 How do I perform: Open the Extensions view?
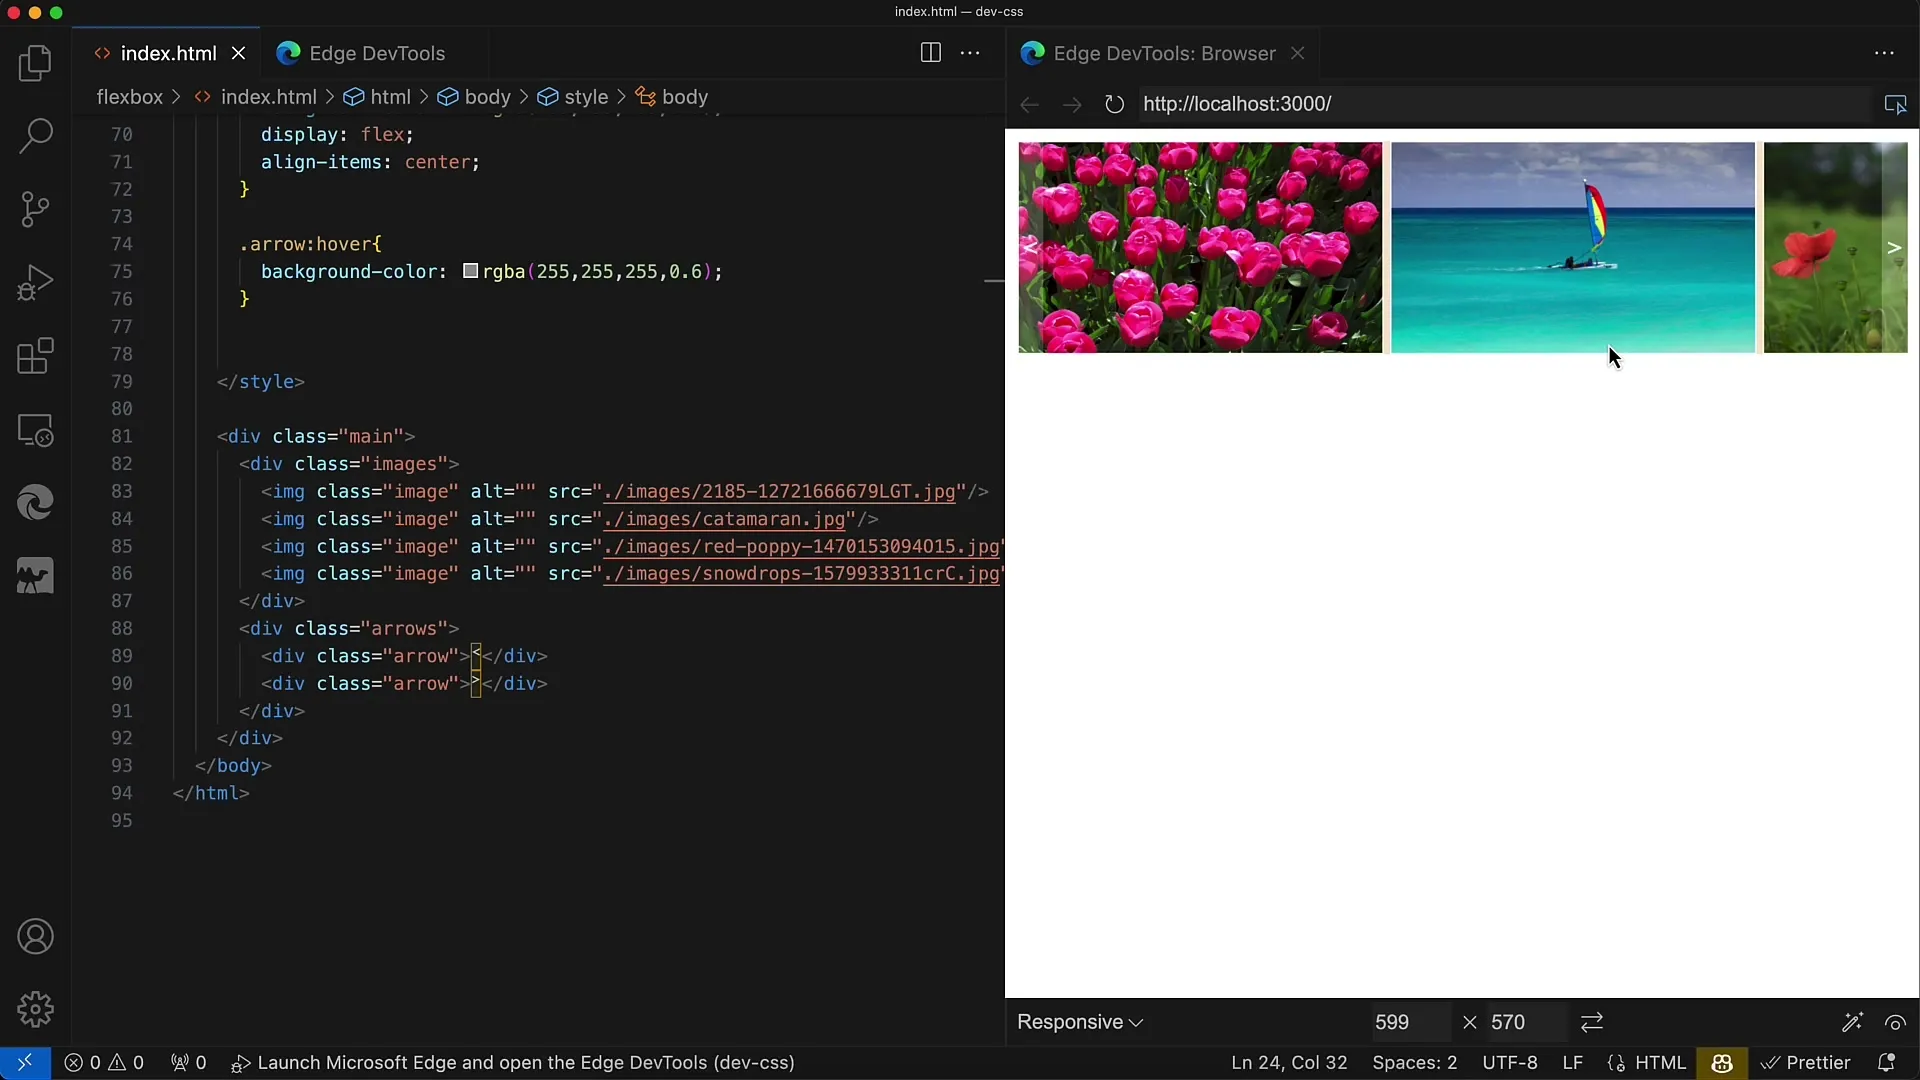pyautogui.click(x=35, y=356)
